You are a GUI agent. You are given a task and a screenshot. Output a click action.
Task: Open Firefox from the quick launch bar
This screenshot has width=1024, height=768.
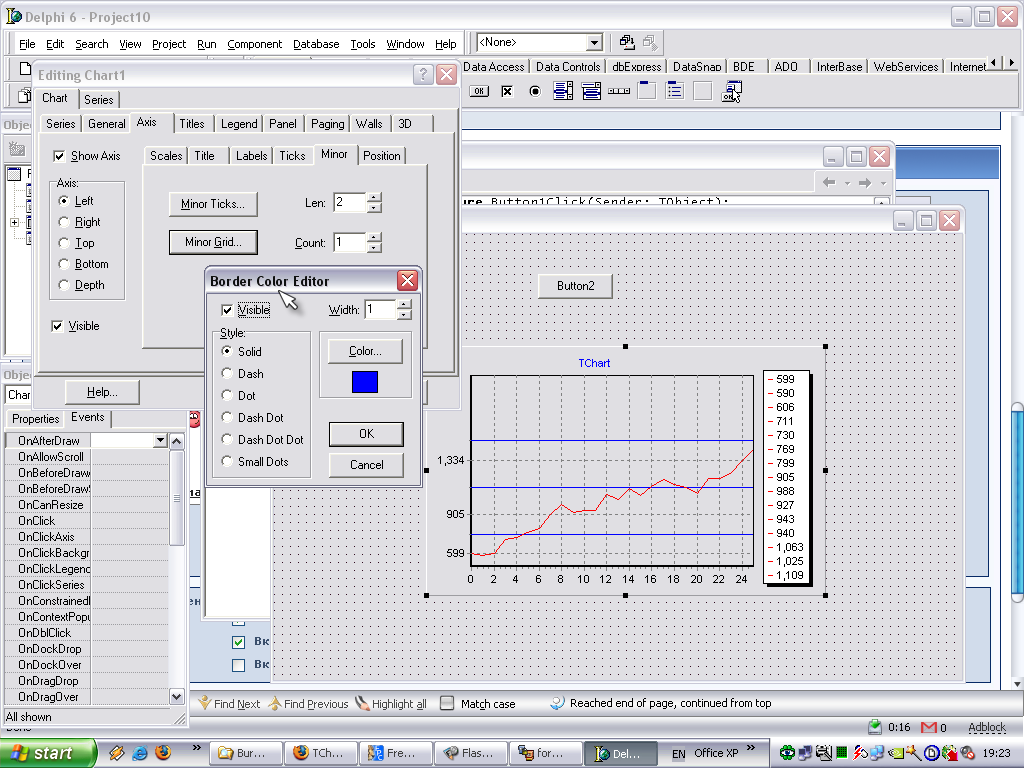(x=163, y=752)
